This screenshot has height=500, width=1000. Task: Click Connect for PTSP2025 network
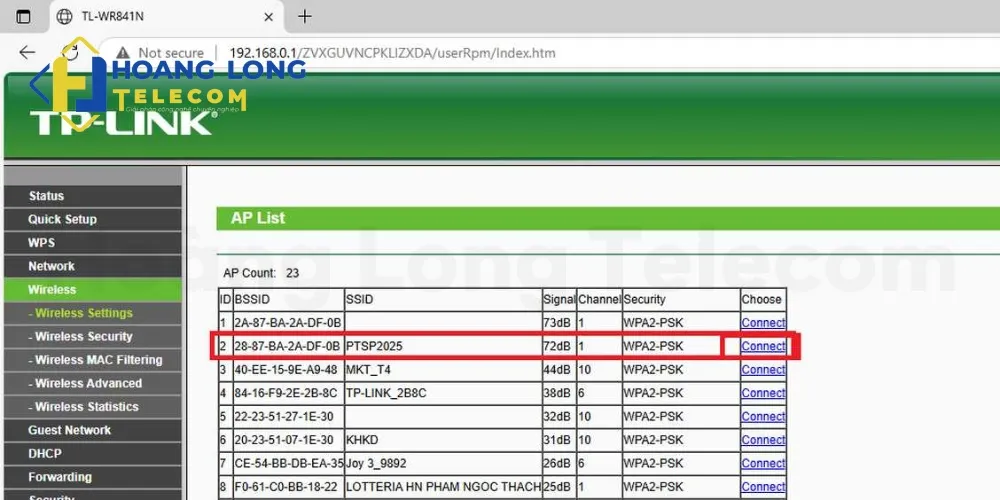click(763, 346)
